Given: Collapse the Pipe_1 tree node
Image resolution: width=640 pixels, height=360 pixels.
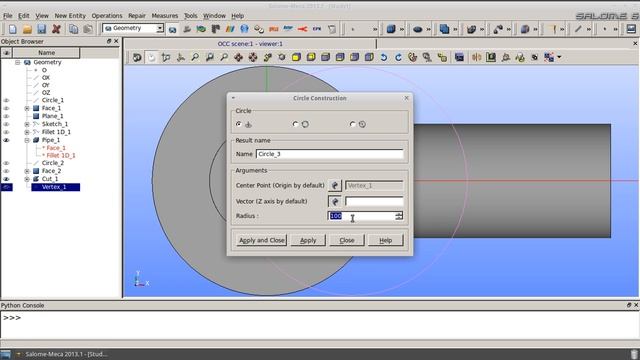Looking at the screenshot, I should click(x=27, y=140).
